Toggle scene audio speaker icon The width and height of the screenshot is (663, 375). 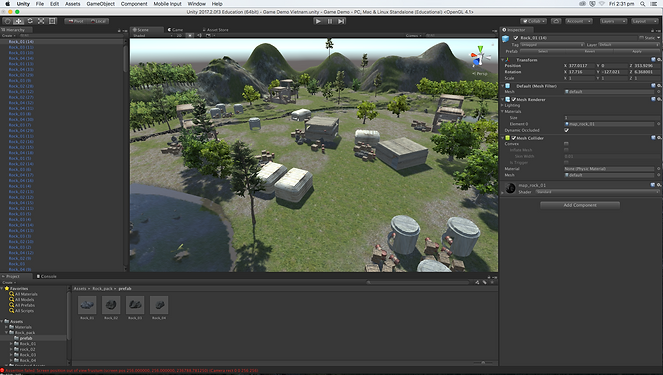pyautogui.click(x=199, y=36)
